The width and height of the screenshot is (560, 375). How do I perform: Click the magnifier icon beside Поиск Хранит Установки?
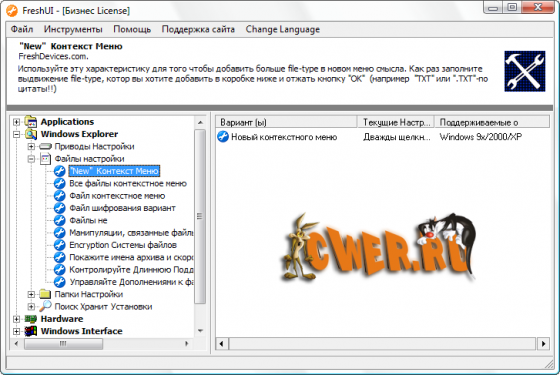click(45, 306)
